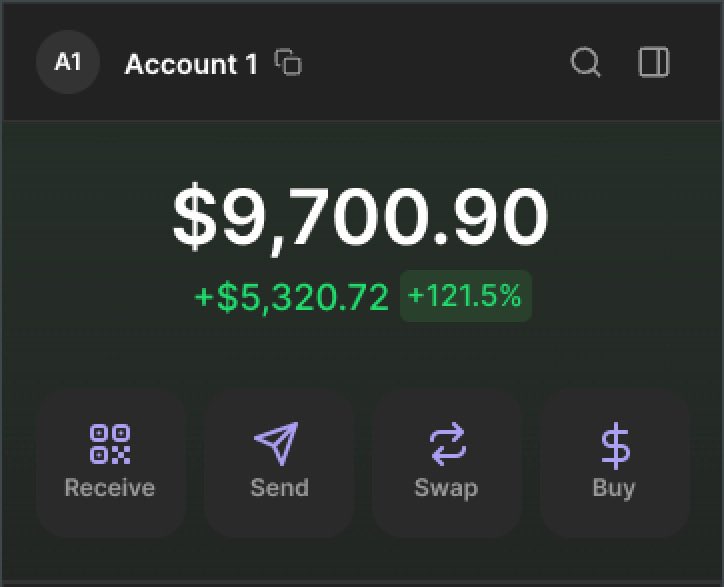Select the Swap tile background

(x=447, y=463)
